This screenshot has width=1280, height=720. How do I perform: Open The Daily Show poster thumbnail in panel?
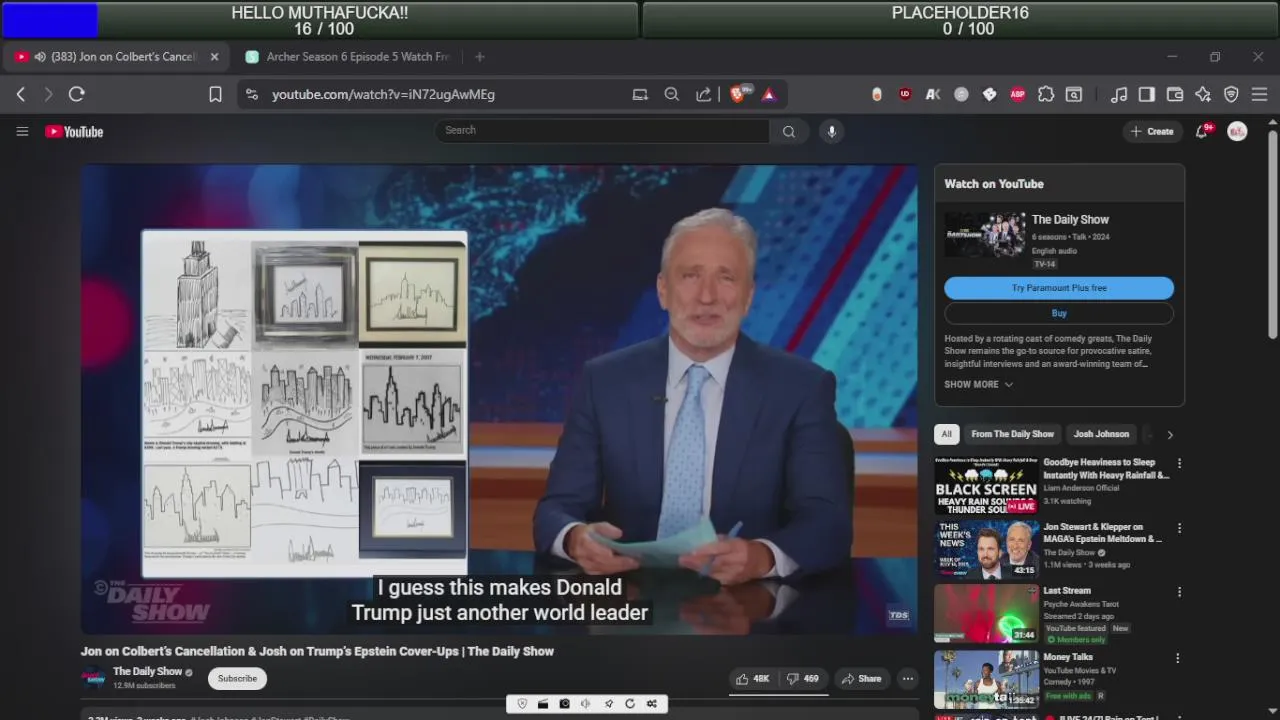(985, 234)
